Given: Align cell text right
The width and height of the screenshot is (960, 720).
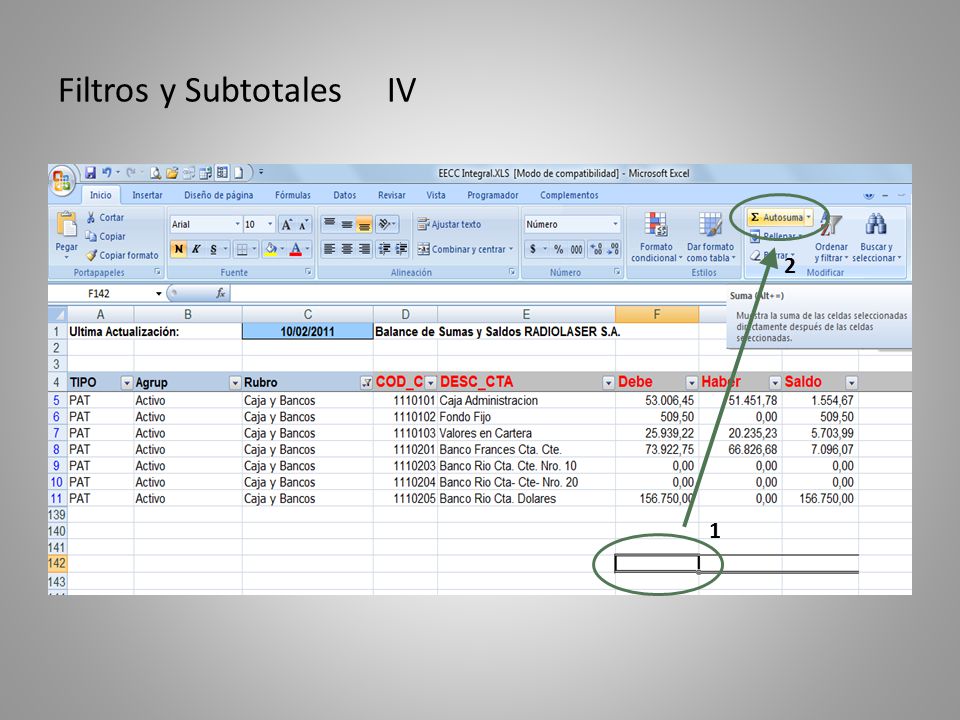Looking at the screenshot, I should tap(364, 249).
